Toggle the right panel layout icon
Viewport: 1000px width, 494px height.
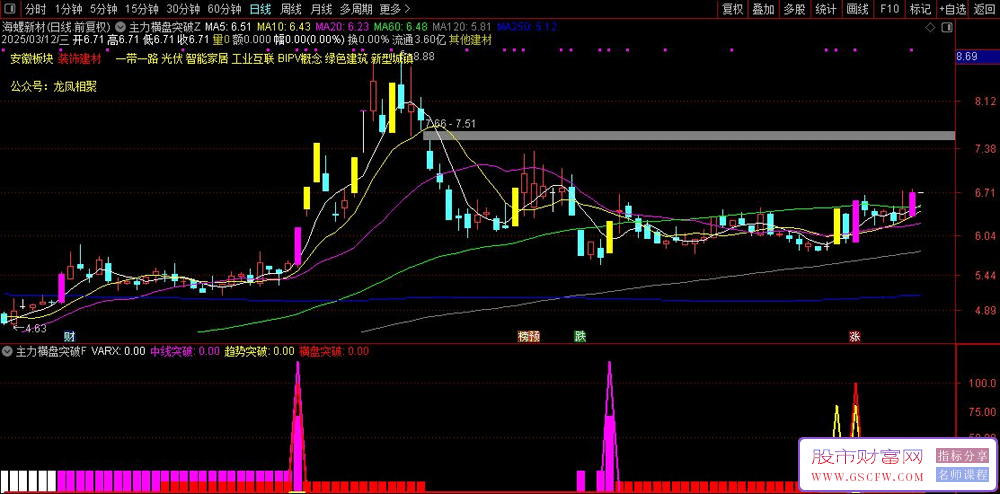point(946,28)
